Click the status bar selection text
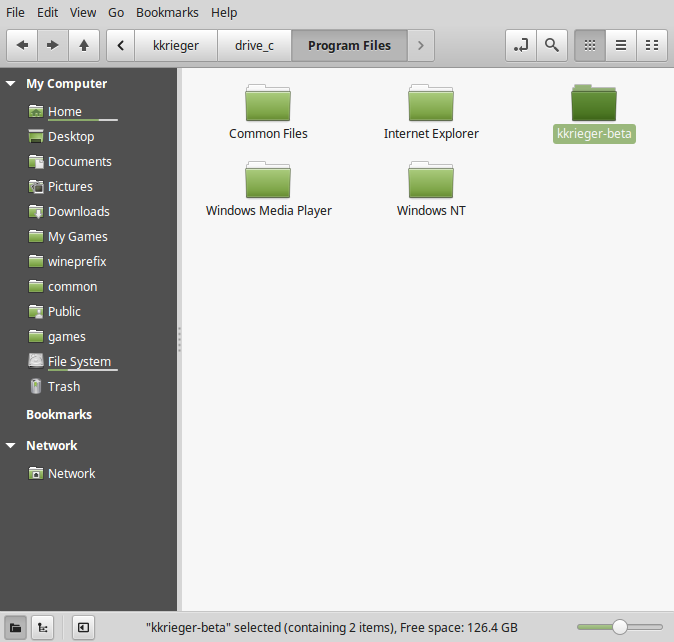The width and height of the screenshot is (674, 642). pyautogui.click(x=331, y=627)
